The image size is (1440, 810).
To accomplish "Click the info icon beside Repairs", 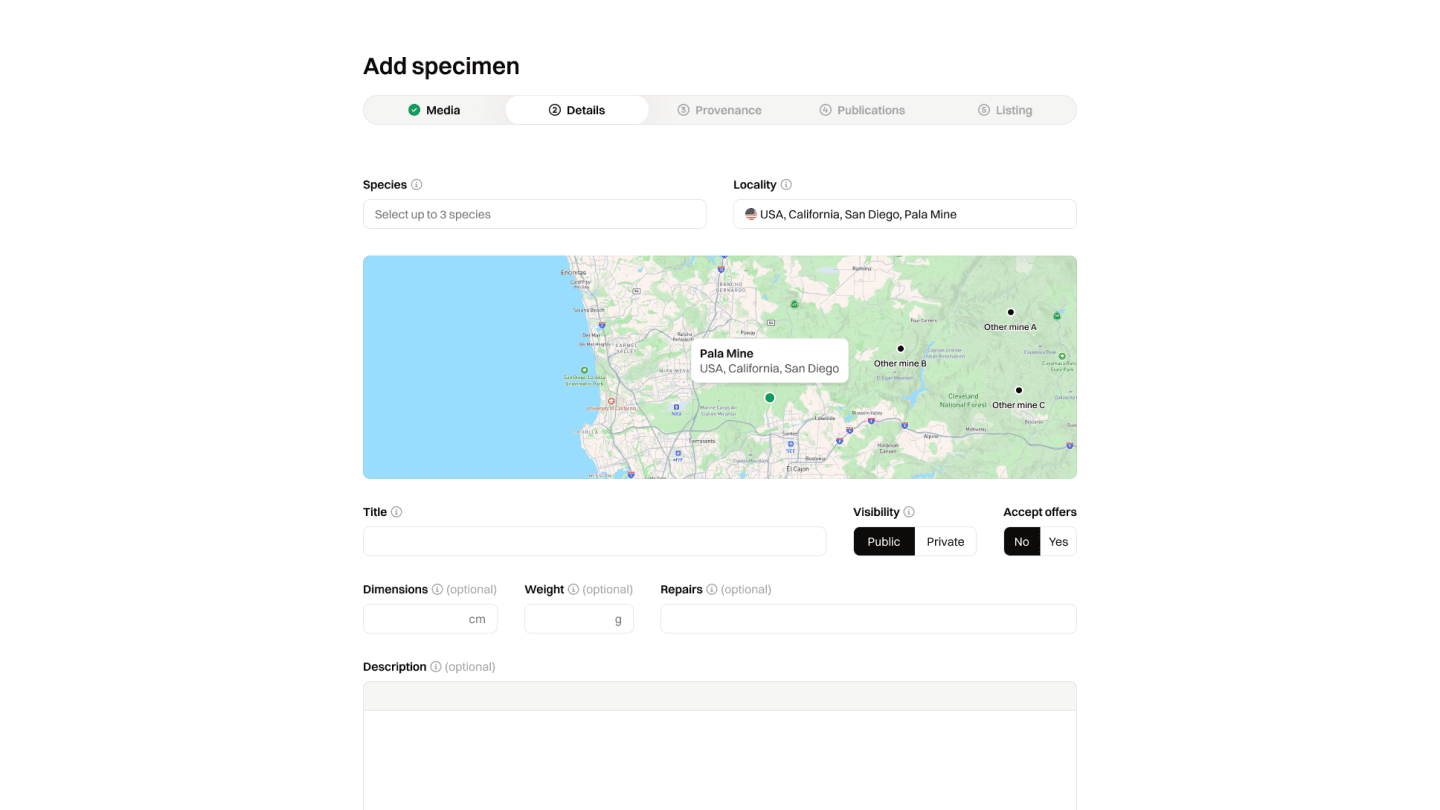I will (712, 590).
